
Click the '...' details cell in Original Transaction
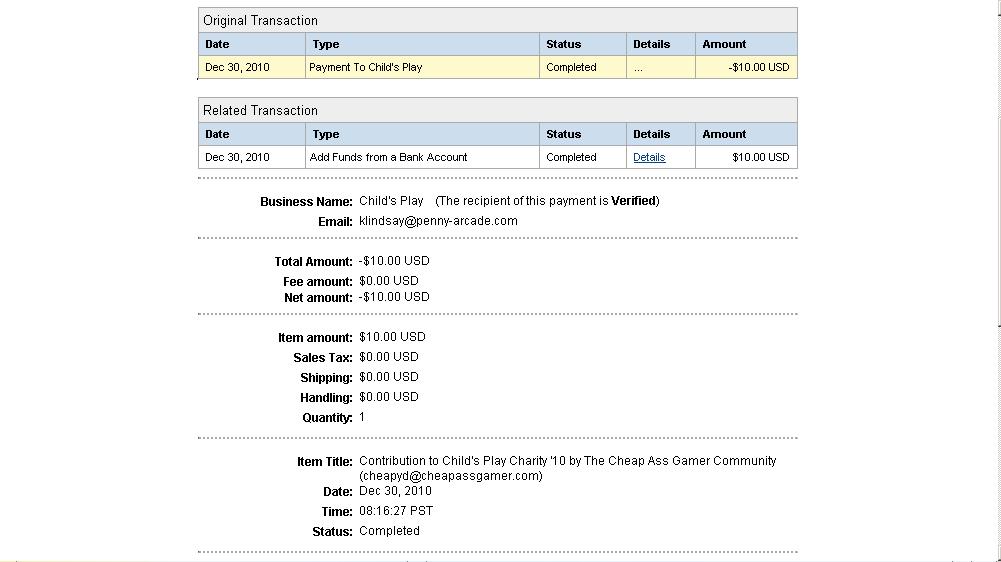pyautogui.click(x=661, y=67)
